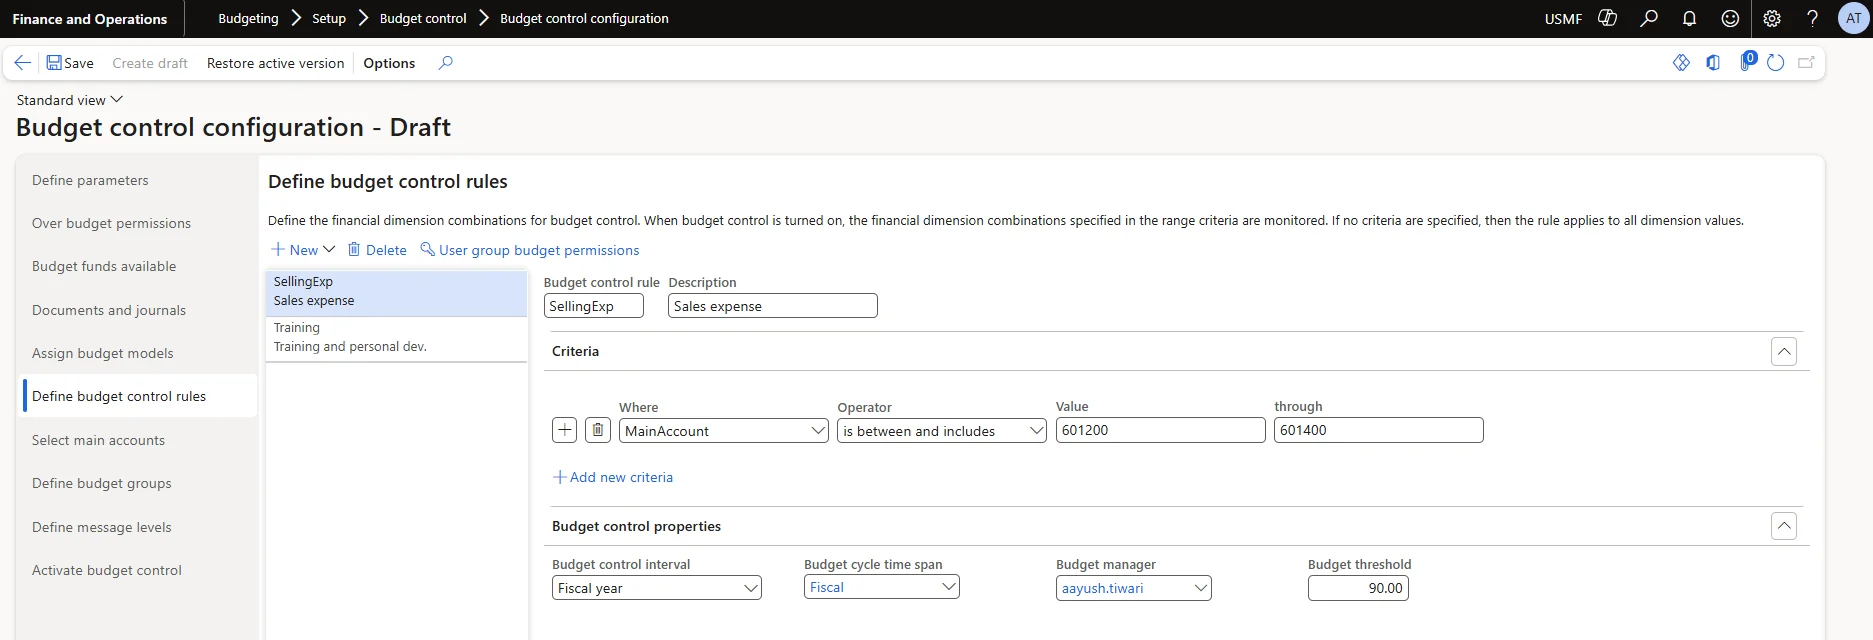Image resolution: width=1873 pixels, height=640 pixels.
Task: Open User group budget permissions
Action: 530,250
